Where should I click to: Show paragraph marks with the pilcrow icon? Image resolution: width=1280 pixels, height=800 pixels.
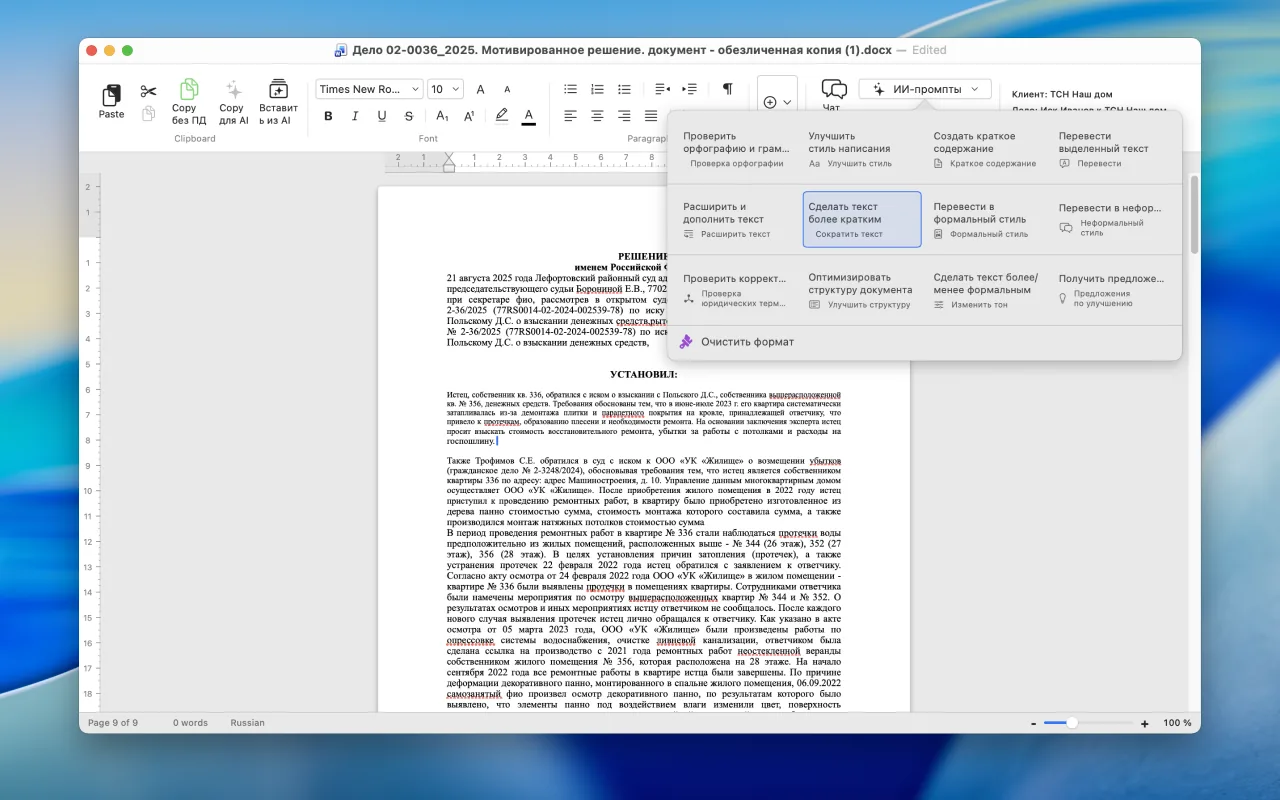[x=728, y=89]
